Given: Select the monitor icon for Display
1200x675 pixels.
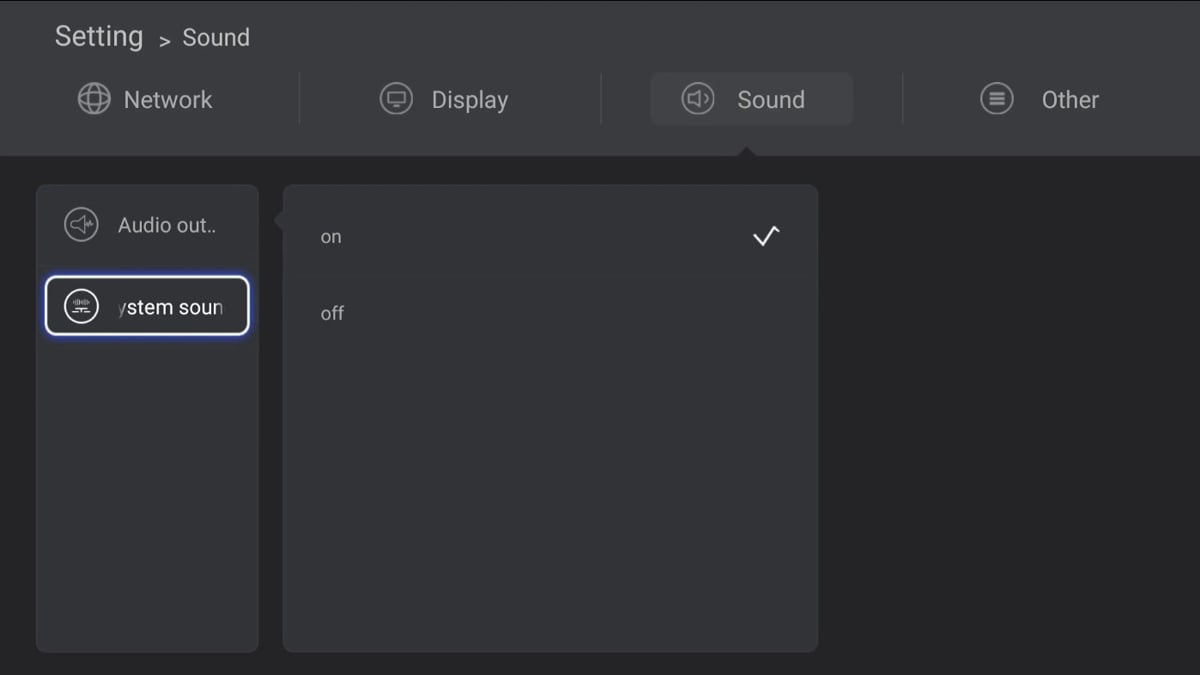Looking at the screenshot, I should click(397, 99).
